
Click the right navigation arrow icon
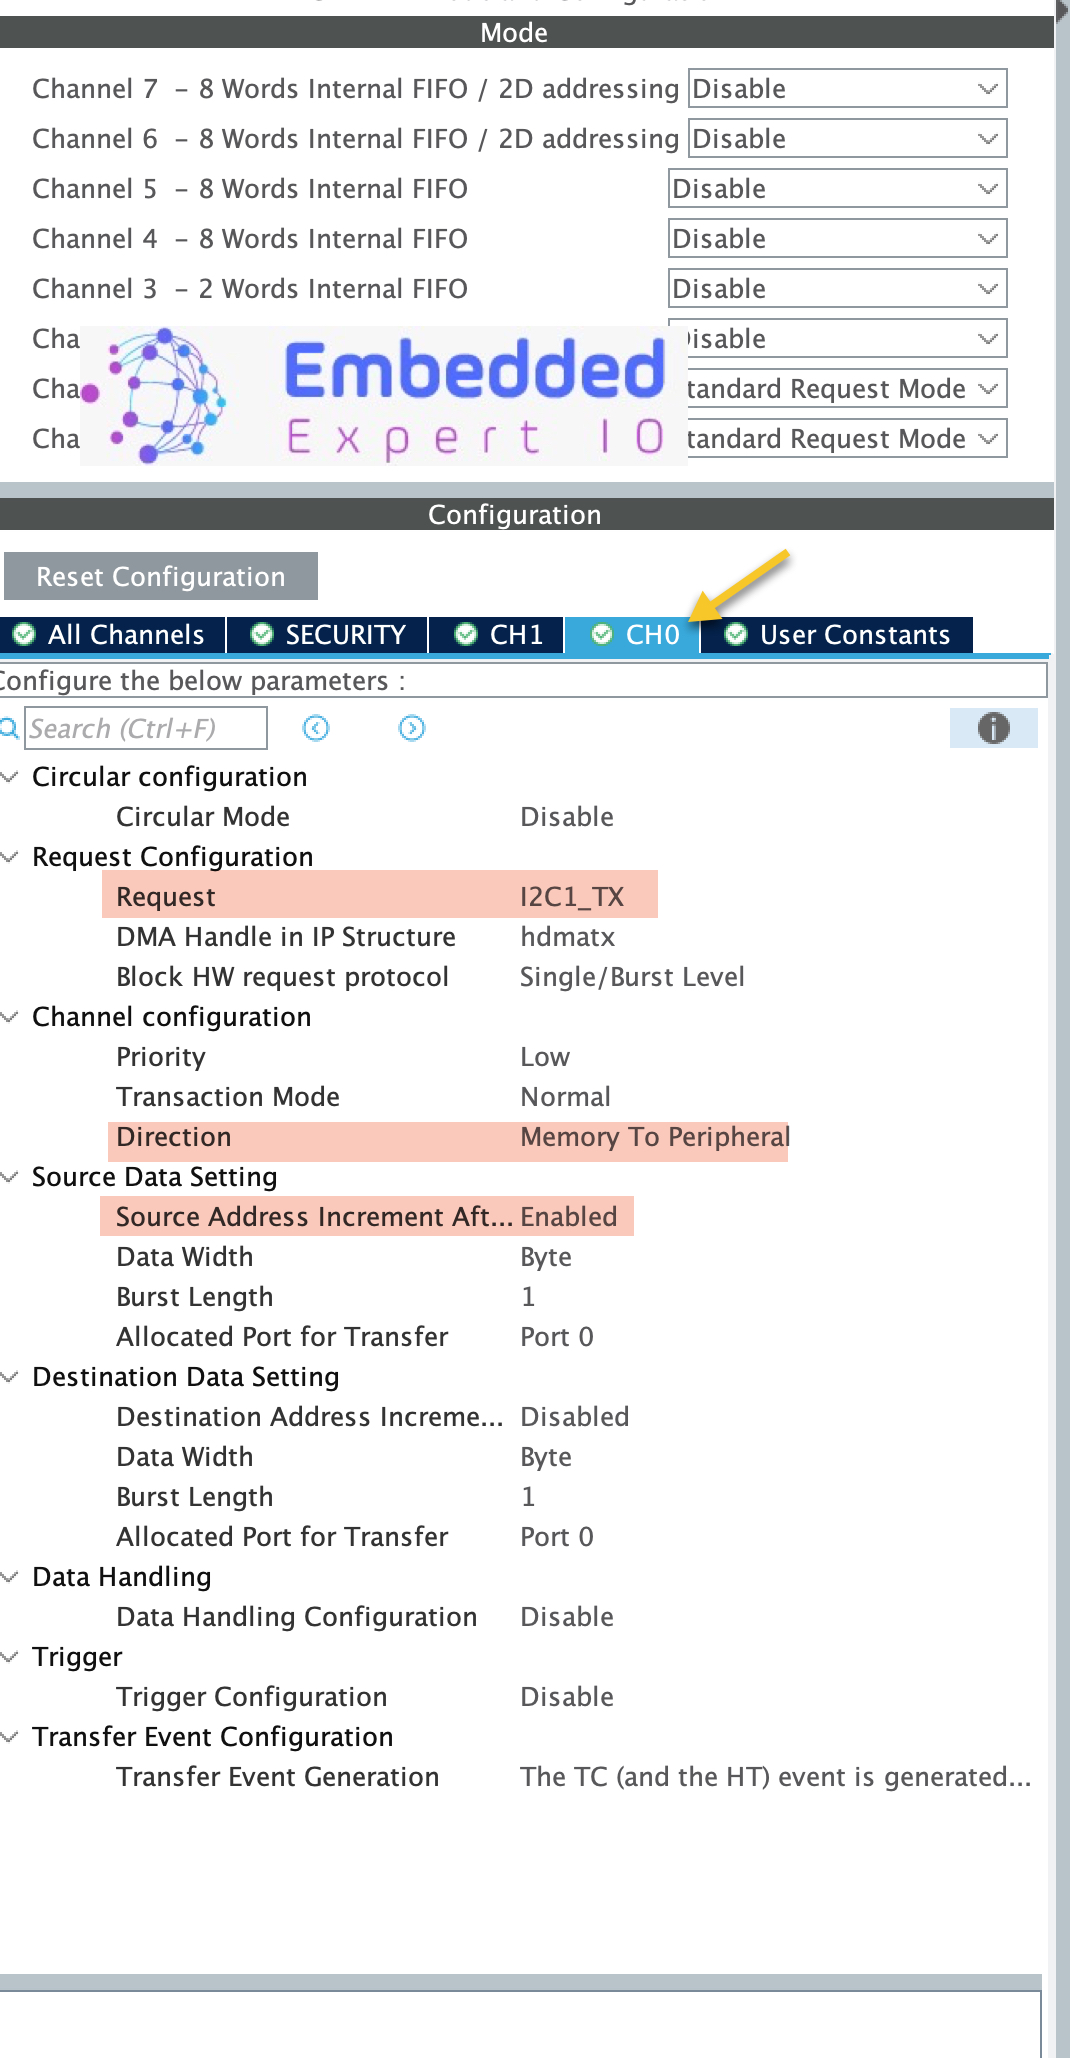tap(410, 729)
